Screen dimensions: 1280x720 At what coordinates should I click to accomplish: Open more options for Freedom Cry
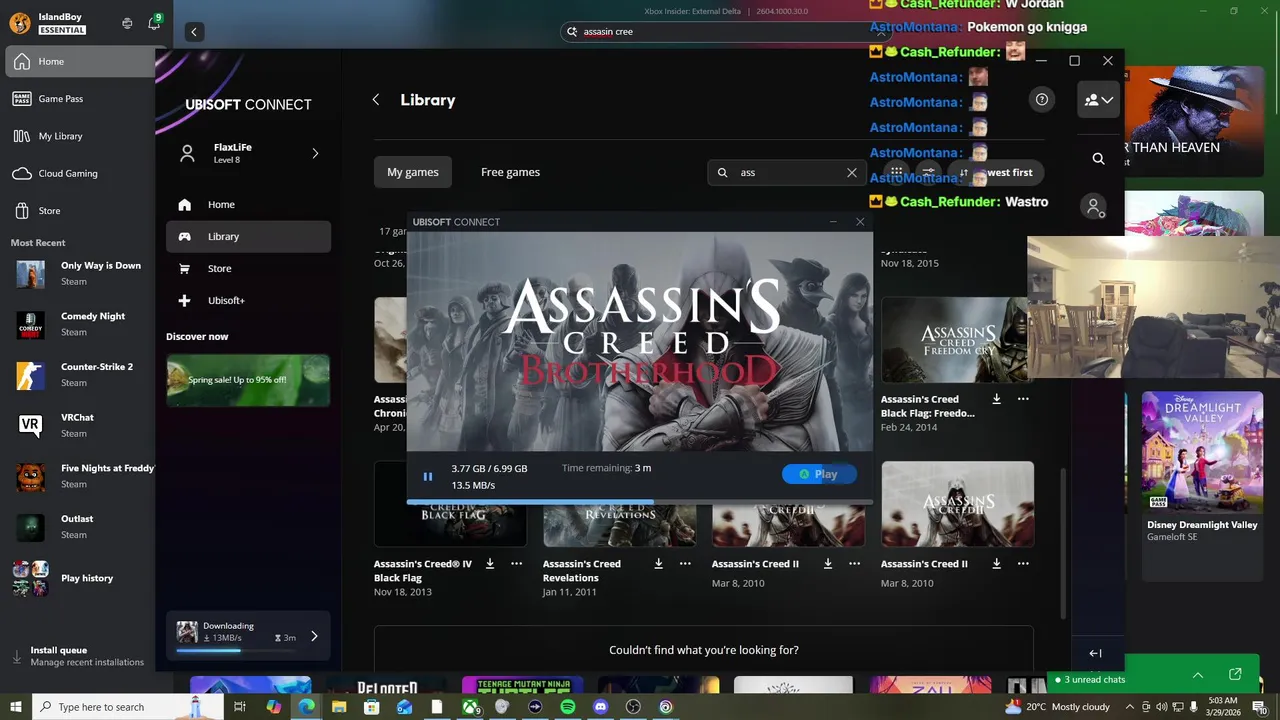point(1023,399)
